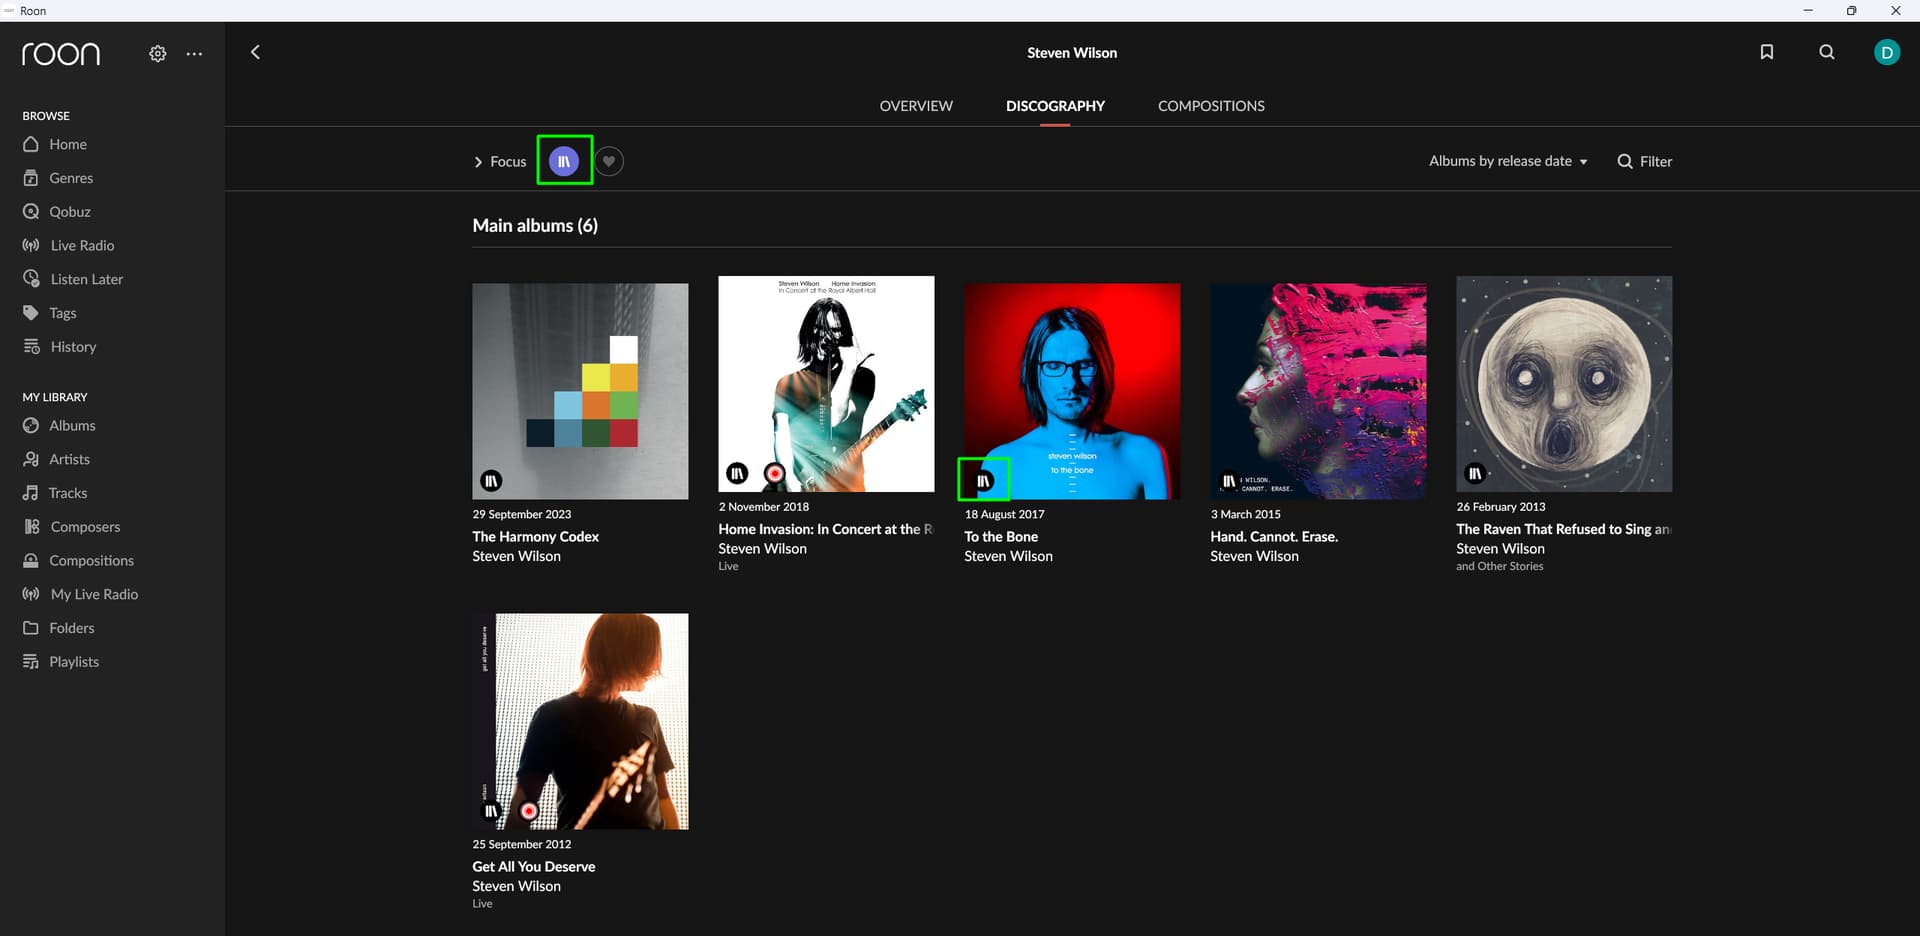
Task: Click library badge on To the Bone cover
Action: 983,481
